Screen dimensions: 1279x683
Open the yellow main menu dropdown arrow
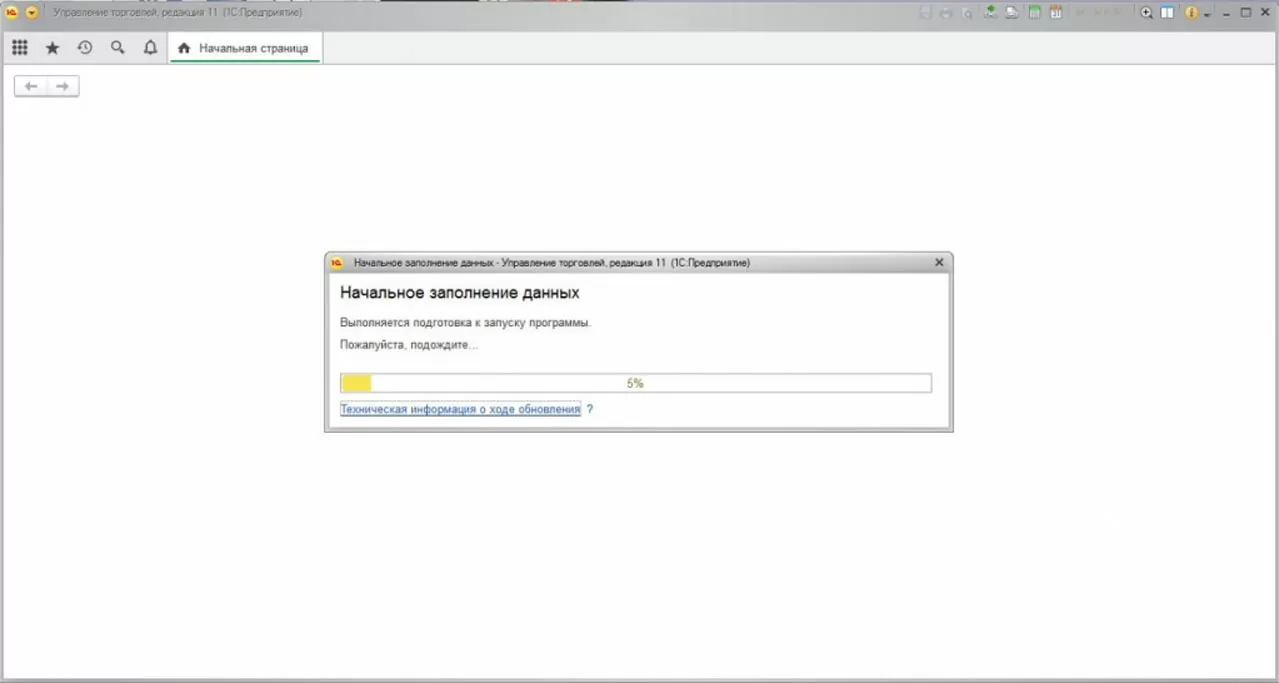point(32,12)
